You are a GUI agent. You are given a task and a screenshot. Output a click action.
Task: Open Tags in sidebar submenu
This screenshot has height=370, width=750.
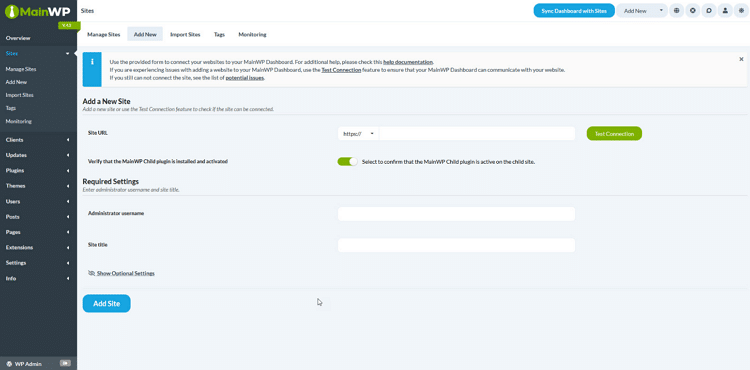pyautogui.click(x=11, y=108)
